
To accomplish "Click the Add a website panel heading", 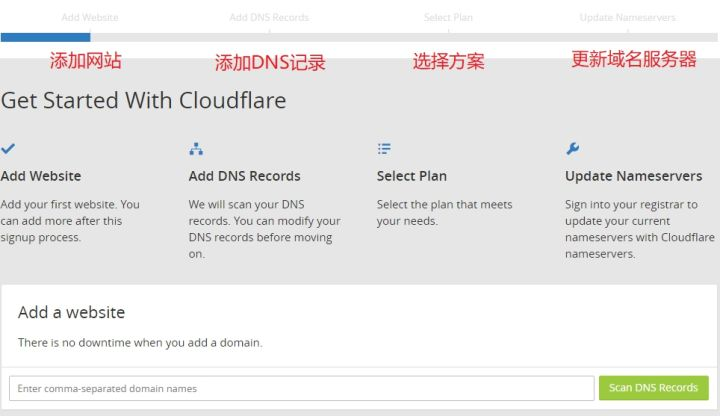I will (x=72, y=312).
